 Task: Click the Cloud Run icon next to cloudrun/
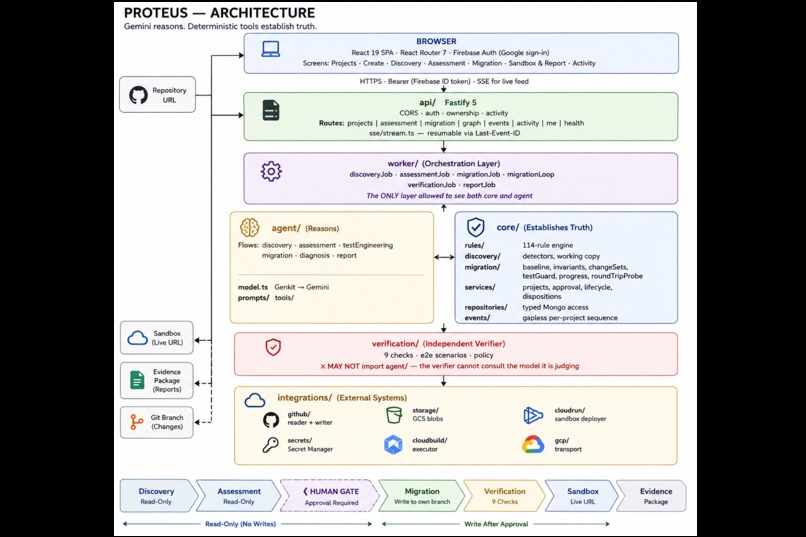(x=533, y=415)
